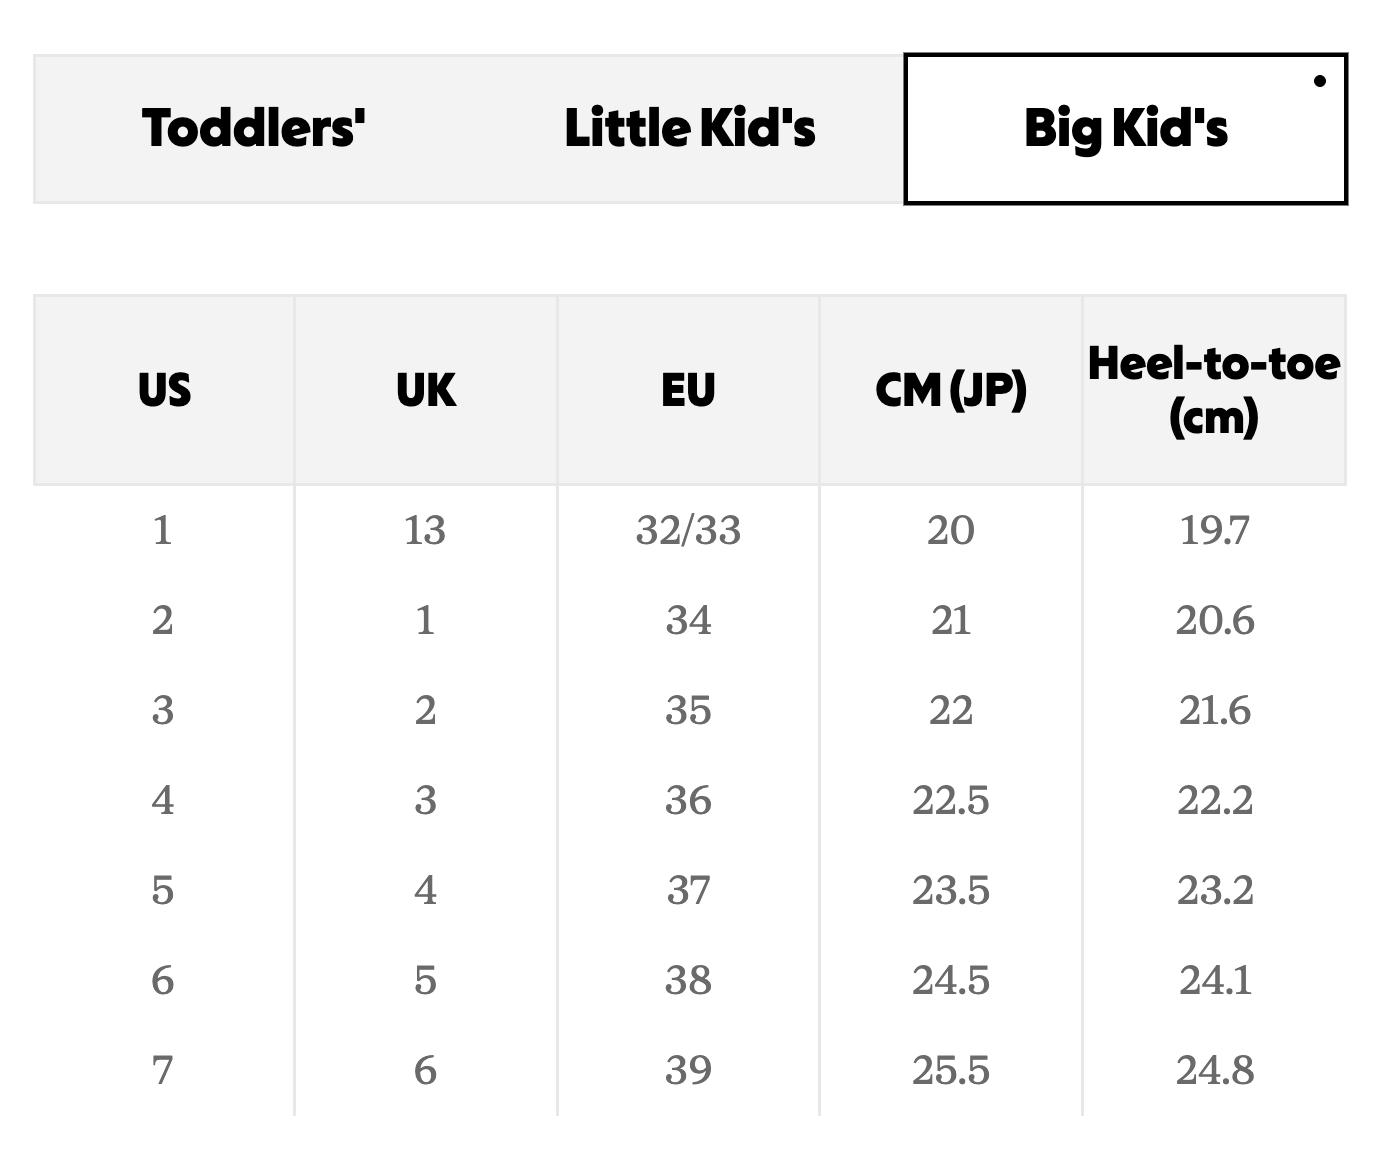Click the 23.2 heel-to-toe value

click(x=1215, y=890)
